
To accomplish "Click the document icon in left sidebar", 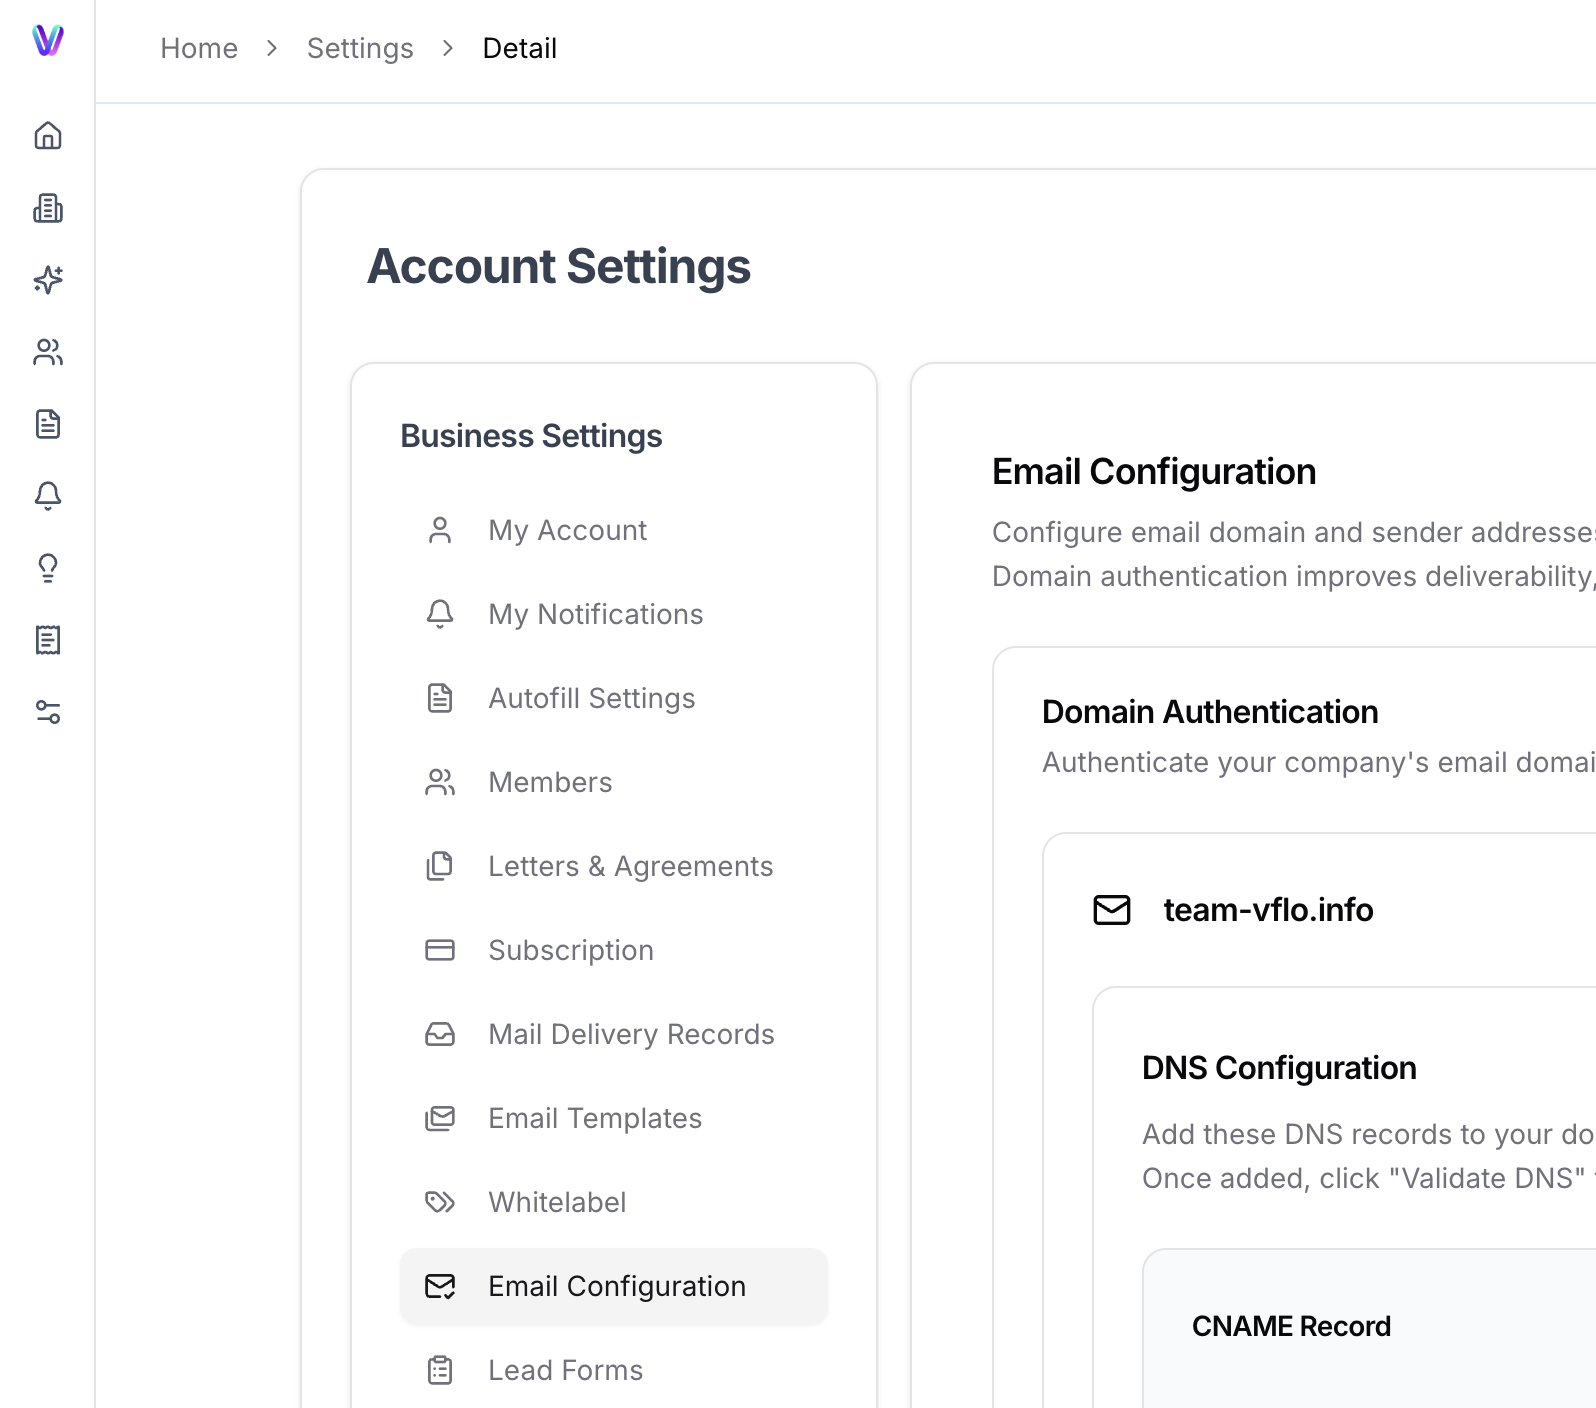I will coord(48,424).
